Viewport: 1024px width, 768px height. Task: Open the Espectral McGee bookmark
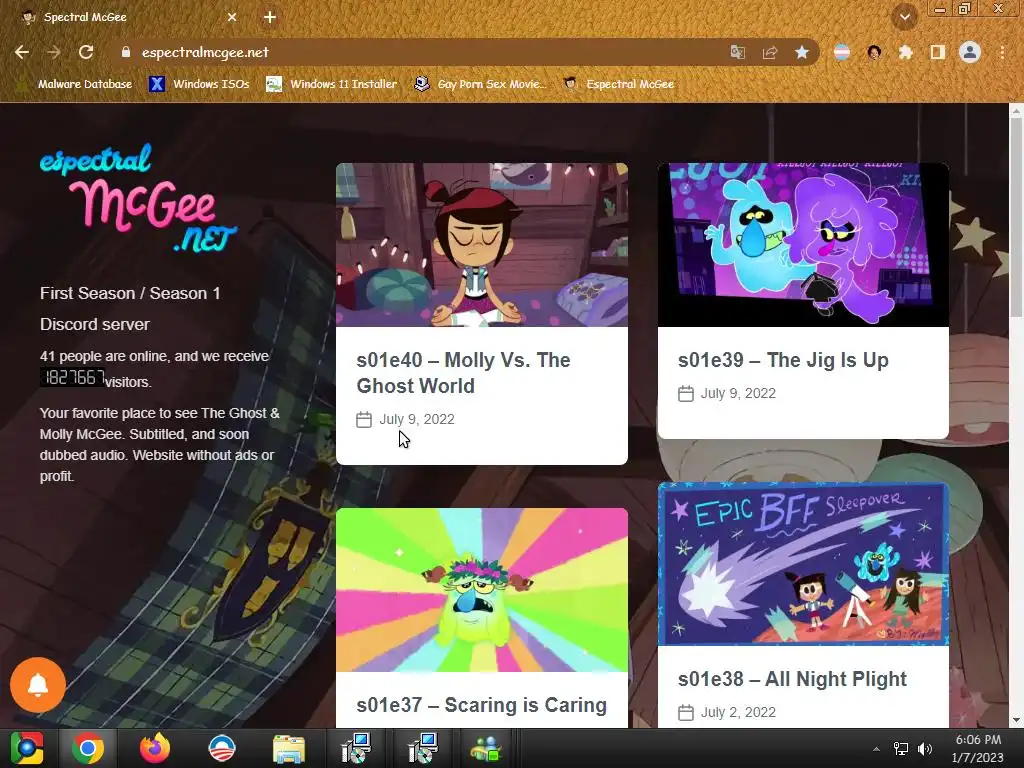618,84
